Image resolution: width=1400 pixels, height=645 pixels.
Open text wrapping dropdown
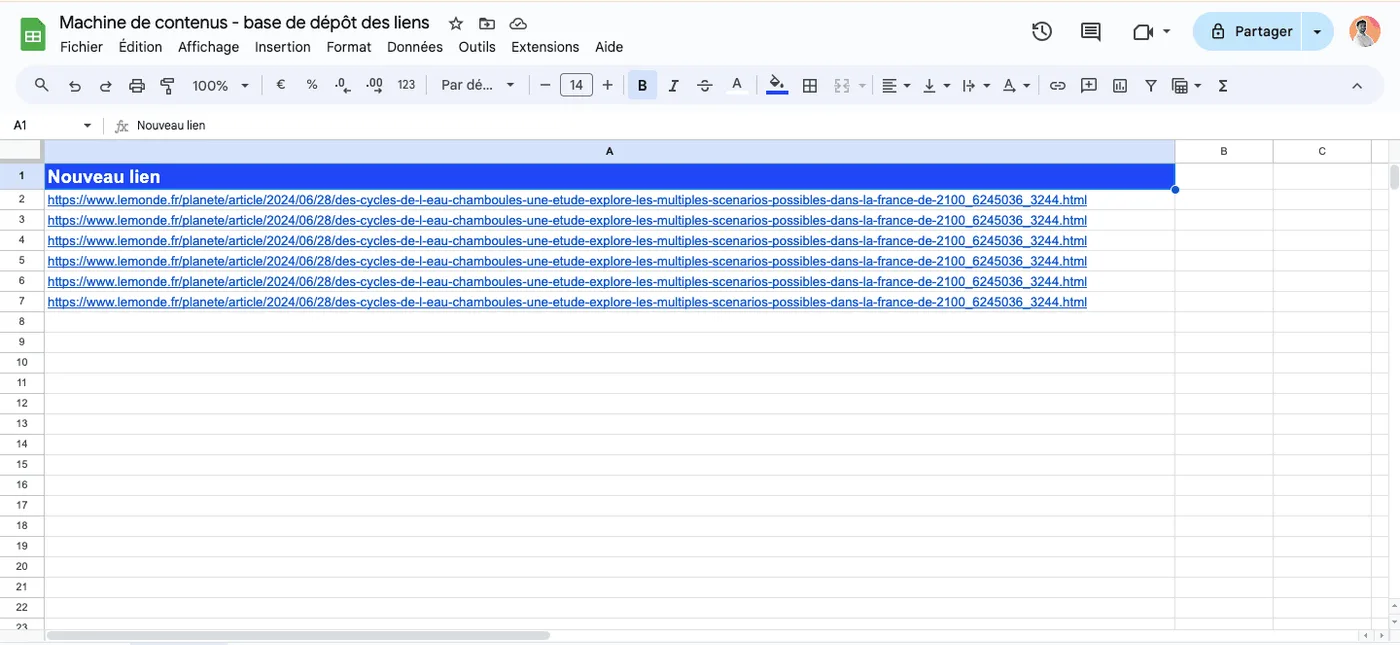coord(976,86)
